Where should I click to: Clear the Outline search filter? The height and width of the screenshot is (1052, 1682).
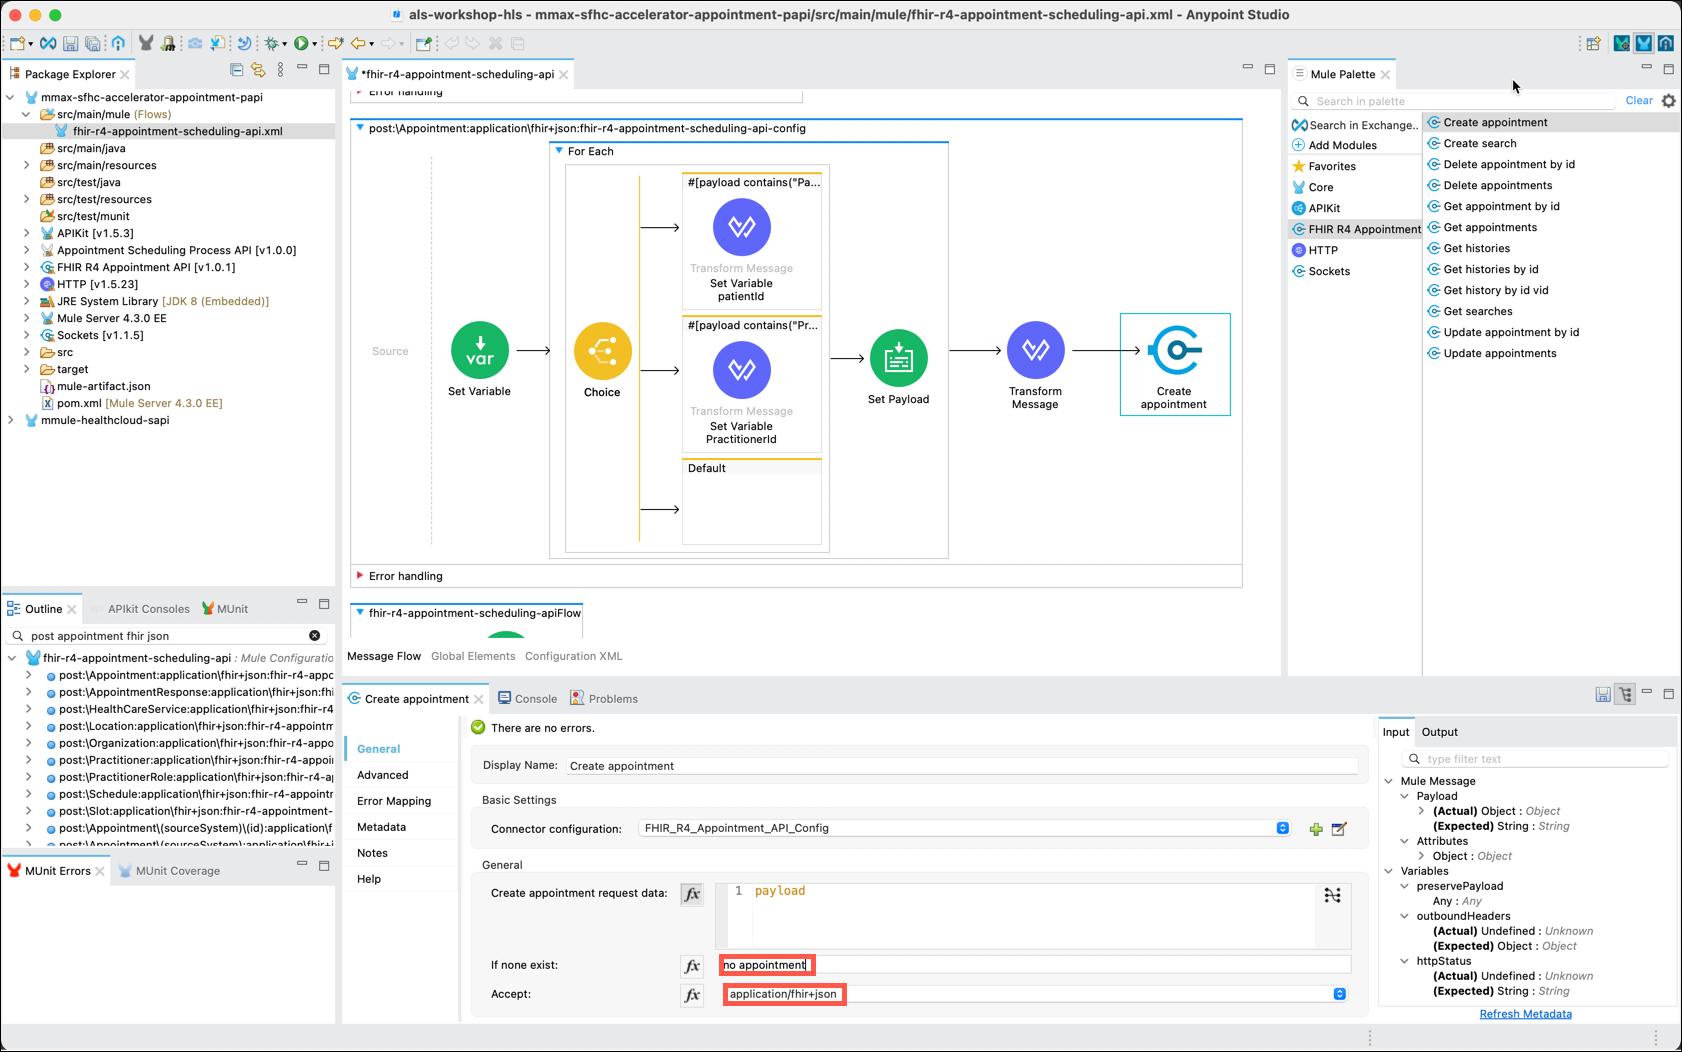pyautogui.click(x=315, y=636)
